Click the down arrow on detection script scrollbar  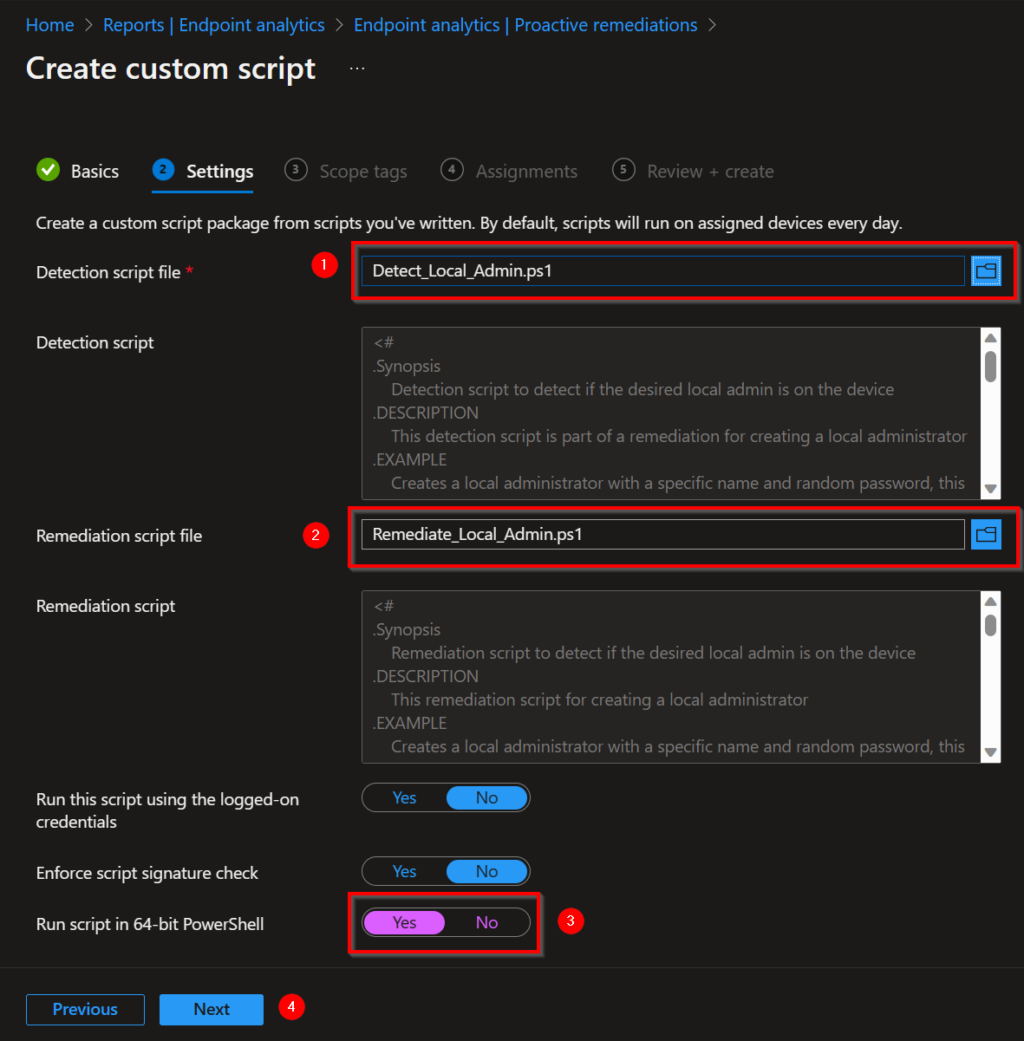[x=990, y=488]
